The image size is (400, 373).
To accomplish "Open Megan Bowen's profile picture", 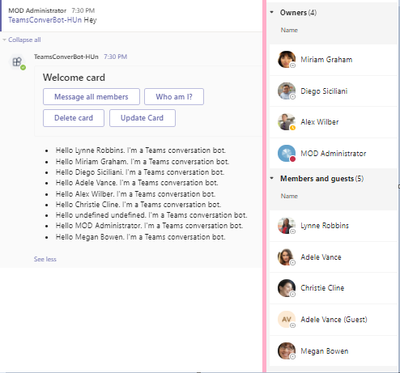I will coord(287,351).
